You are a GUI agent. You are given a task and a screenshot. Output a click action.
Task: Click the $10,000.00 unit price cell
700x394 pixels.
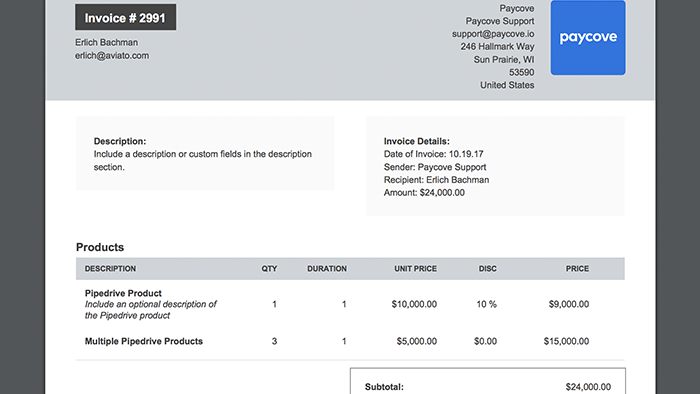point(414,304)
